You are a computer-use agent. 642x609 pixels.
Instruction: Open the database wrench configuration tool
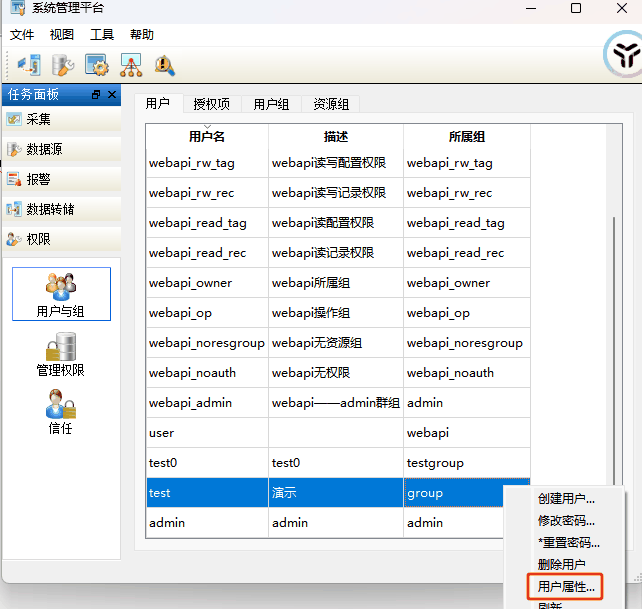click(63, 65)
